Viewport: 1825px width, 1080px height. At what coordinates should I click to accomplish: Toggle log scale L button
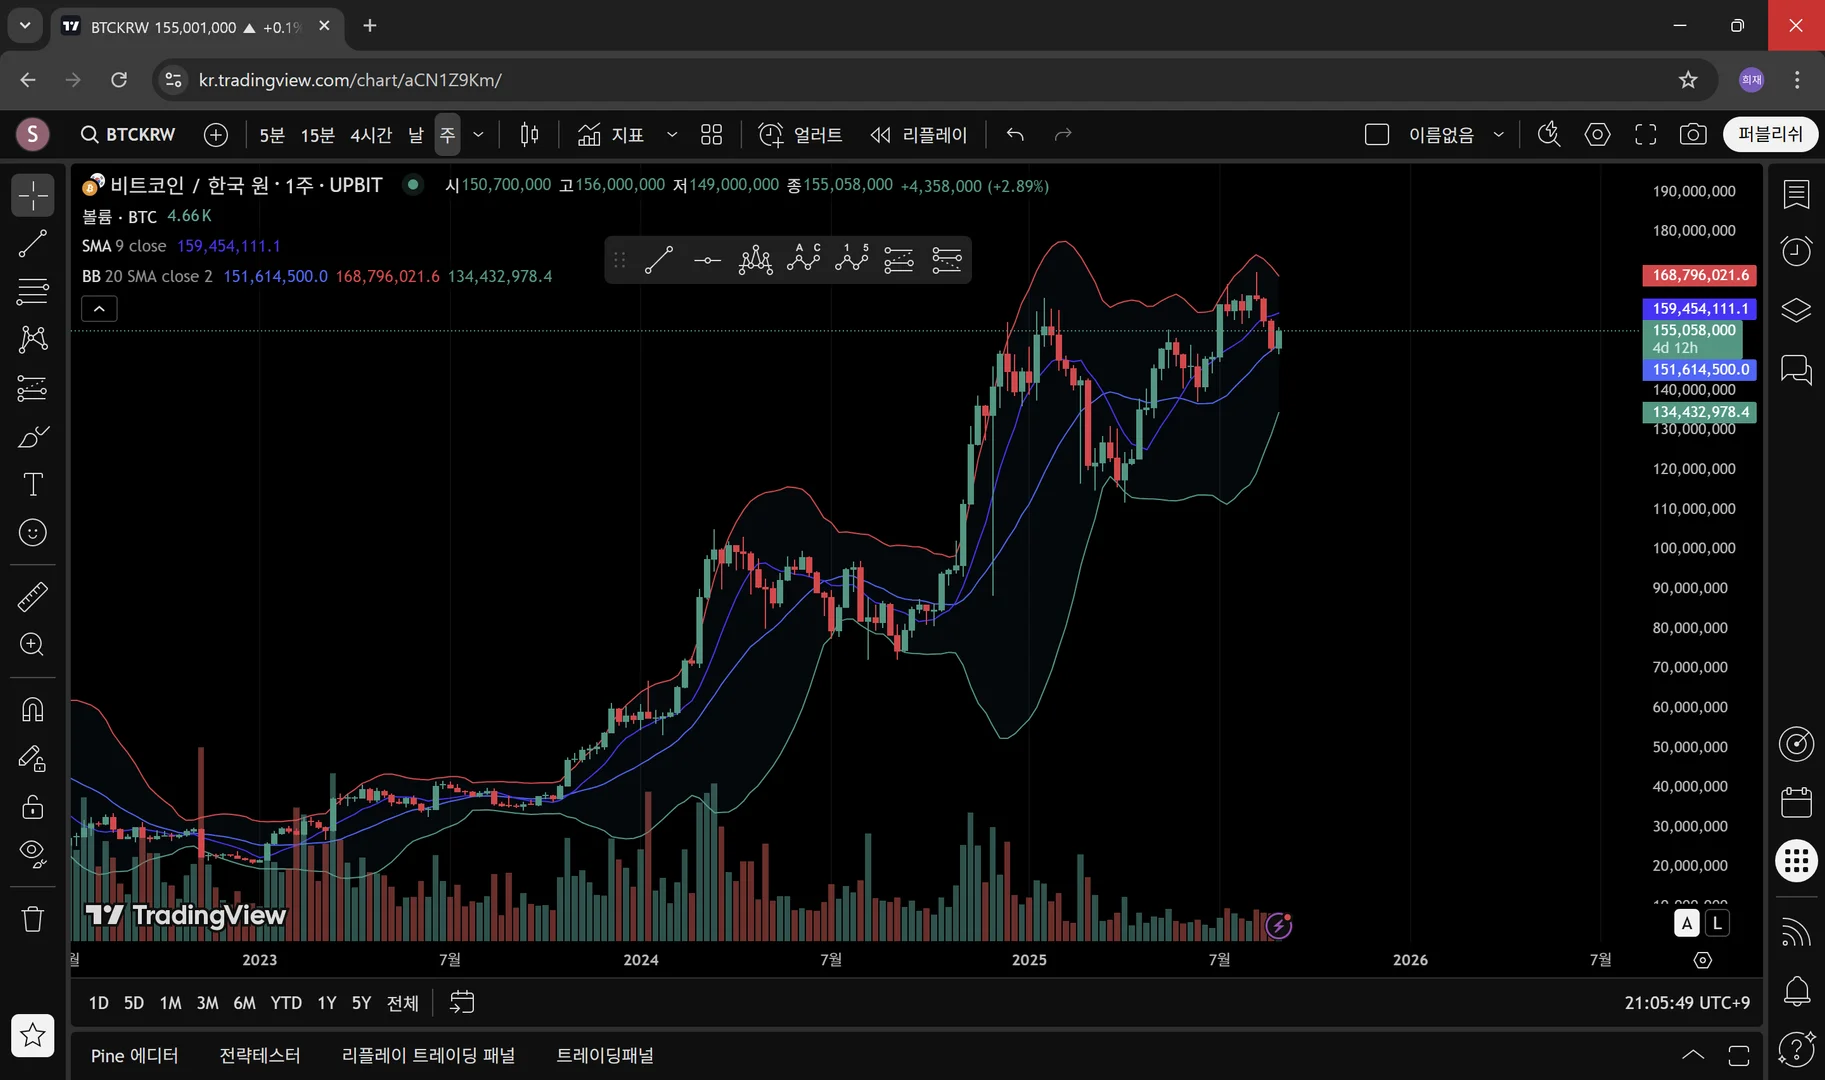(1717, 923)
